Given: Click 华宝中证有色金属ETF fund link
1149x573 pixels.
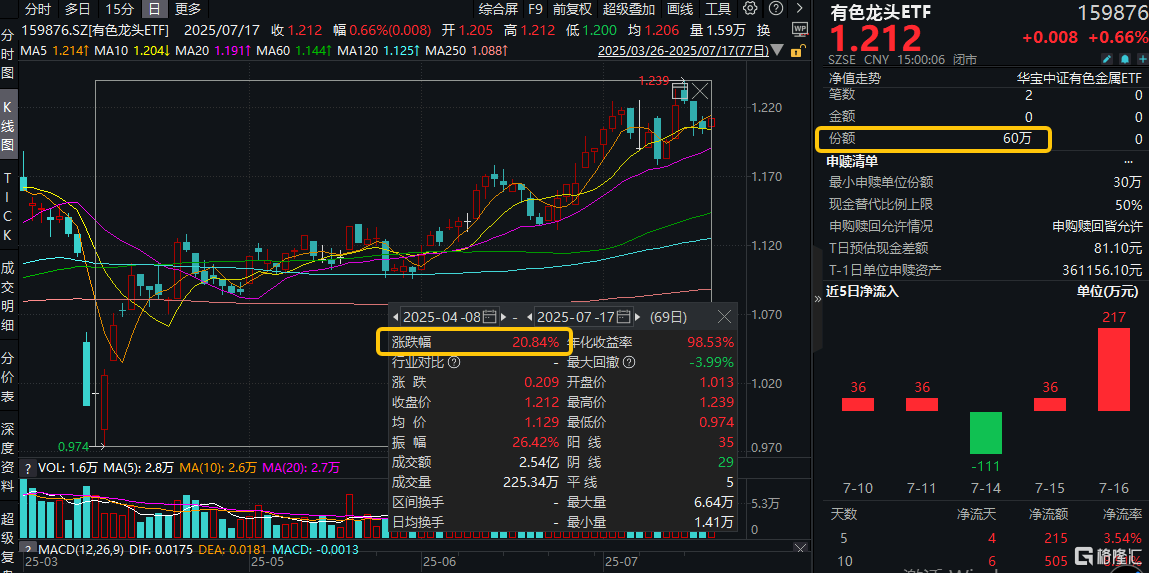Looking at the screenshot, I should click(1079, 78).
